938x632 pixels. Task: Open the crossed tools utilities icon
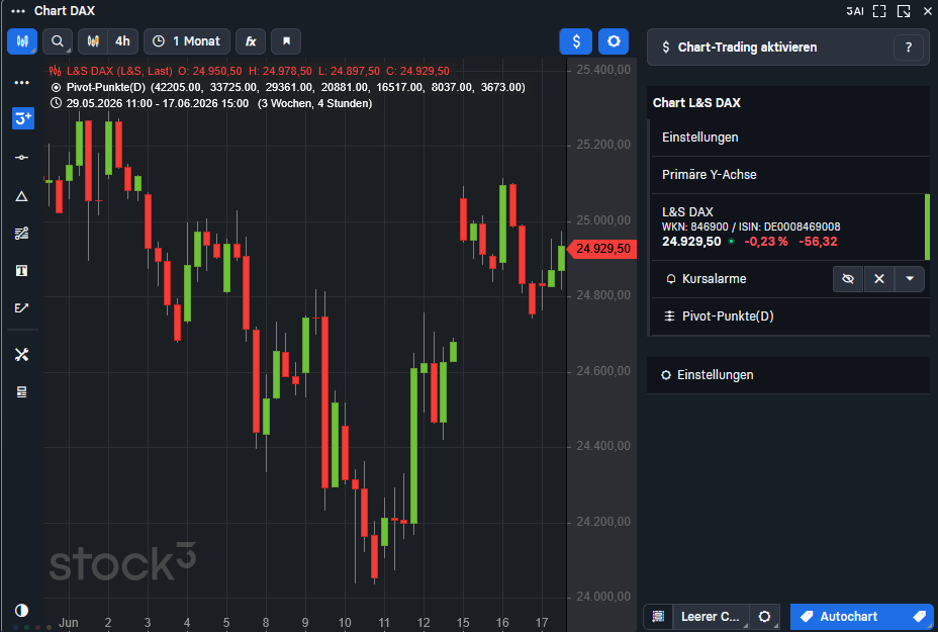(22, 355)
